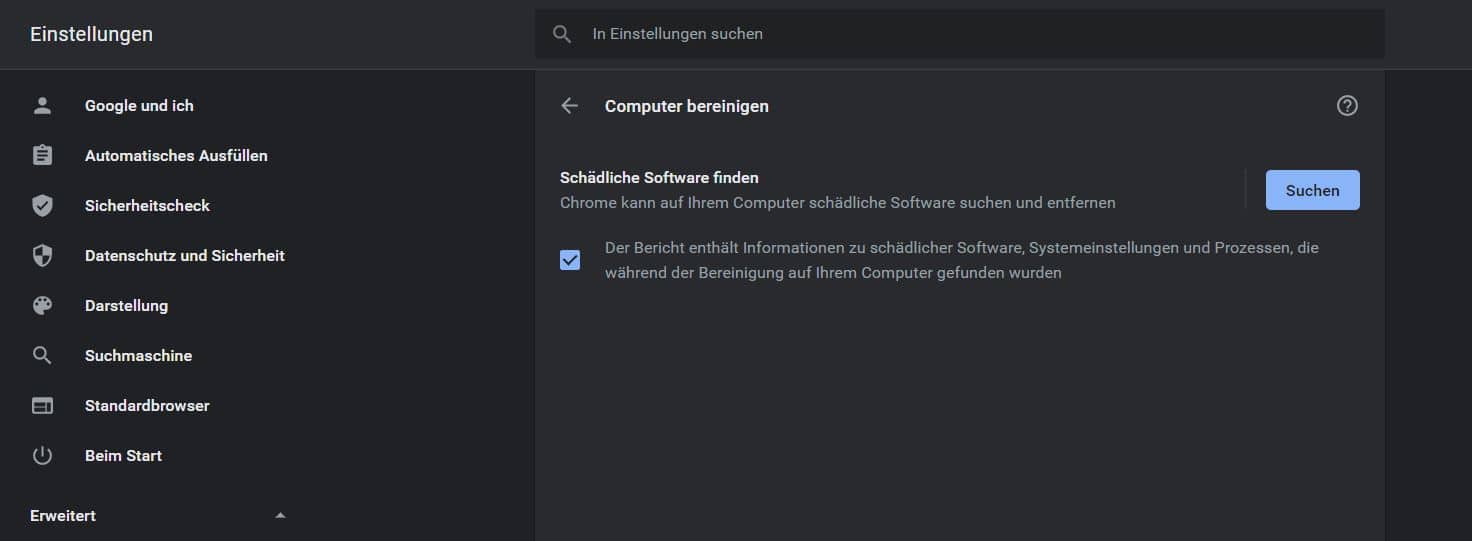Go back using the left arrow

pos(570,106)
